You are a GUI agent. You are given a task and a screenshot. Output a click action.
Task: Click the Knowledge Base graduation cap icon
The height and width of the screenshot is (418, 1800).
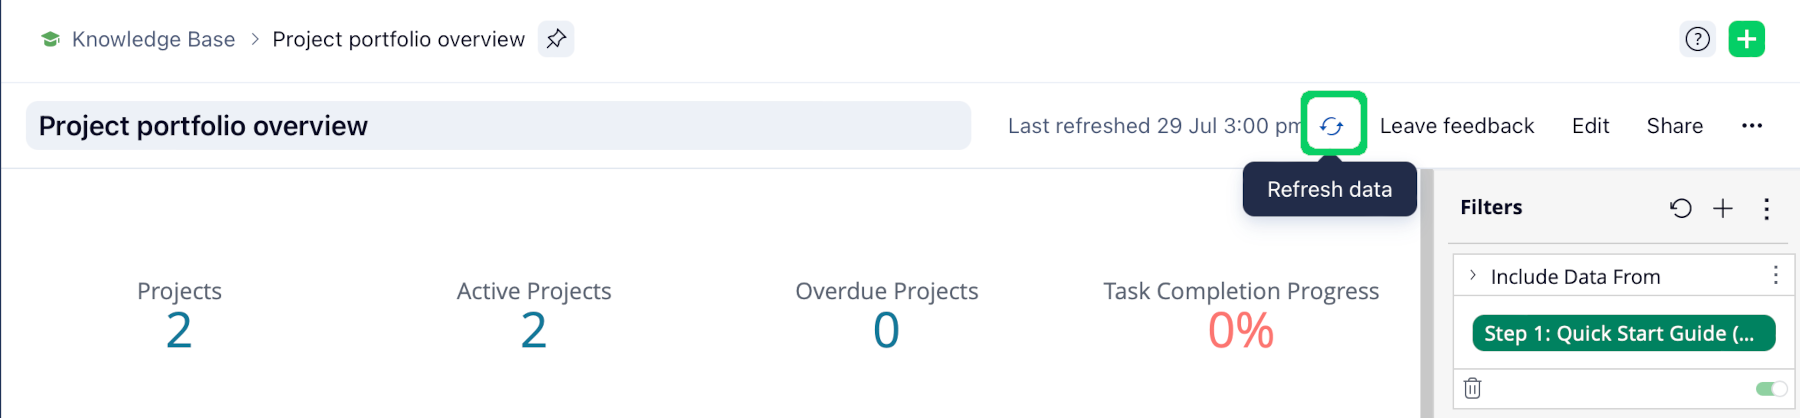coord(50,39)
